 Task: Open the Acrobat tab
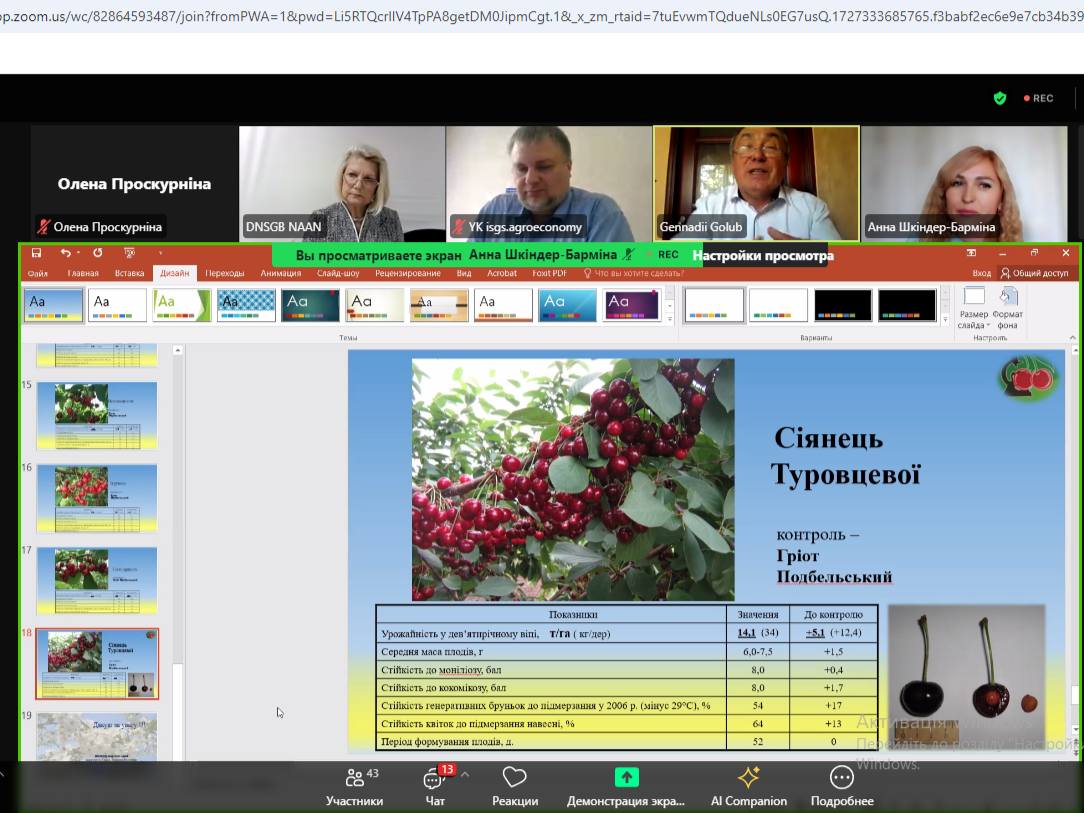pos(502,273)
